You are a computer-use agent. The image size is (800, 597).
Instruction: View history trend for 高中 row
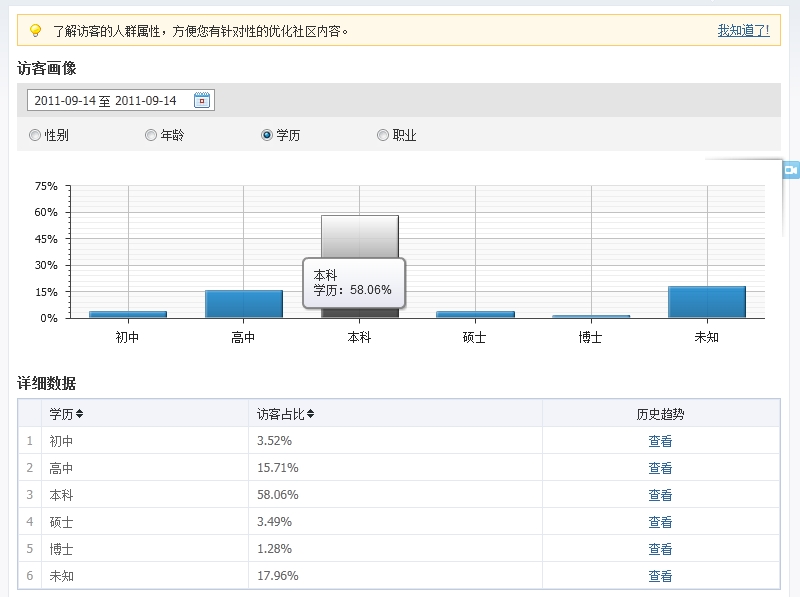pyautogui.click(x=660, y=468)
